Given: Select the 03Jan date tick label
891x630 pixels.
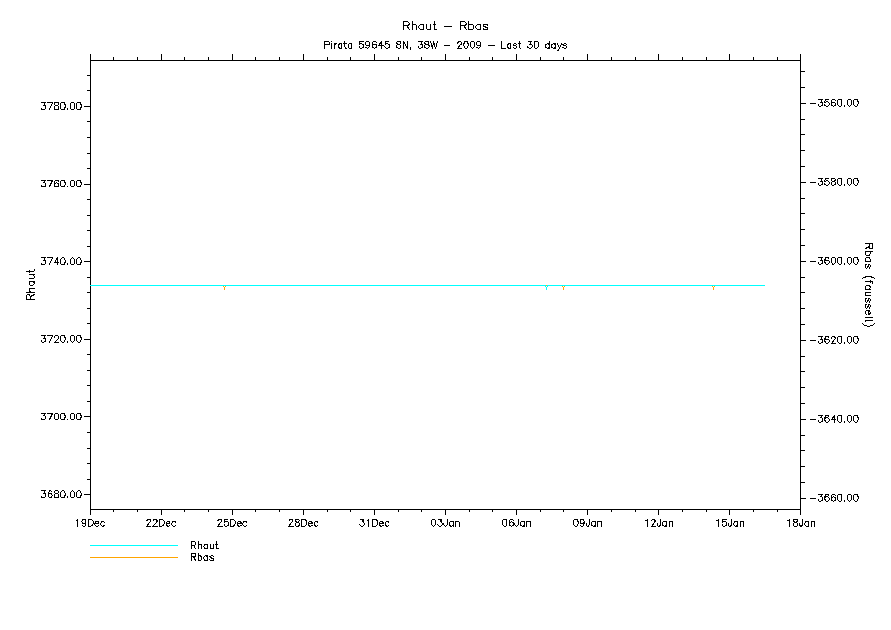Looking at the screenshot, I should click(445, 522).
